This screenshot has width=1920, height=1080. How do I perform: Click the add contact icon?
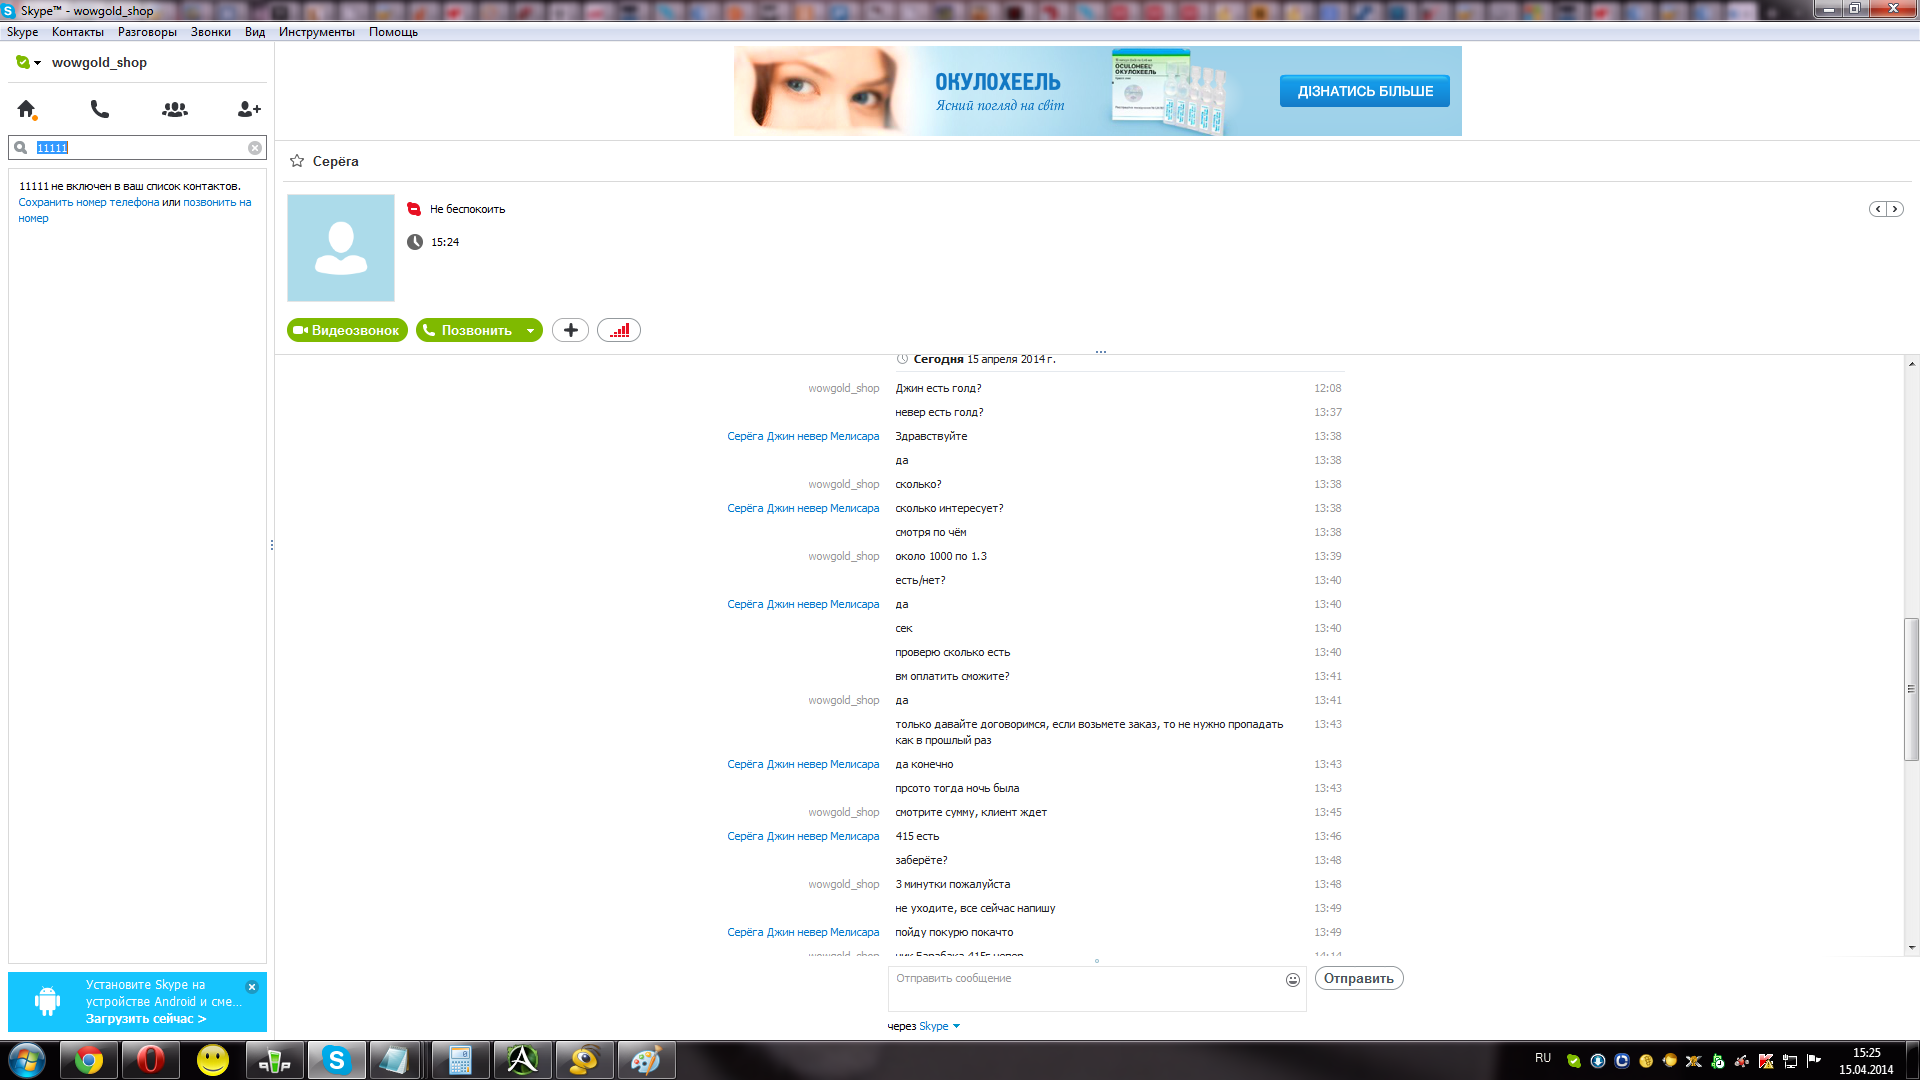tap(249, 109)
